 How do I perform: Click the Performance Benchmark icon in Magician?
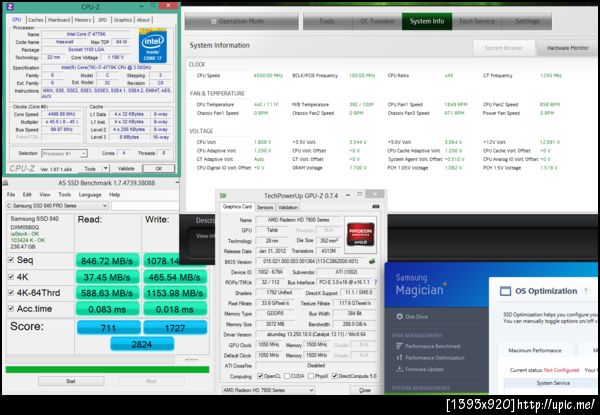pos(399,346)
